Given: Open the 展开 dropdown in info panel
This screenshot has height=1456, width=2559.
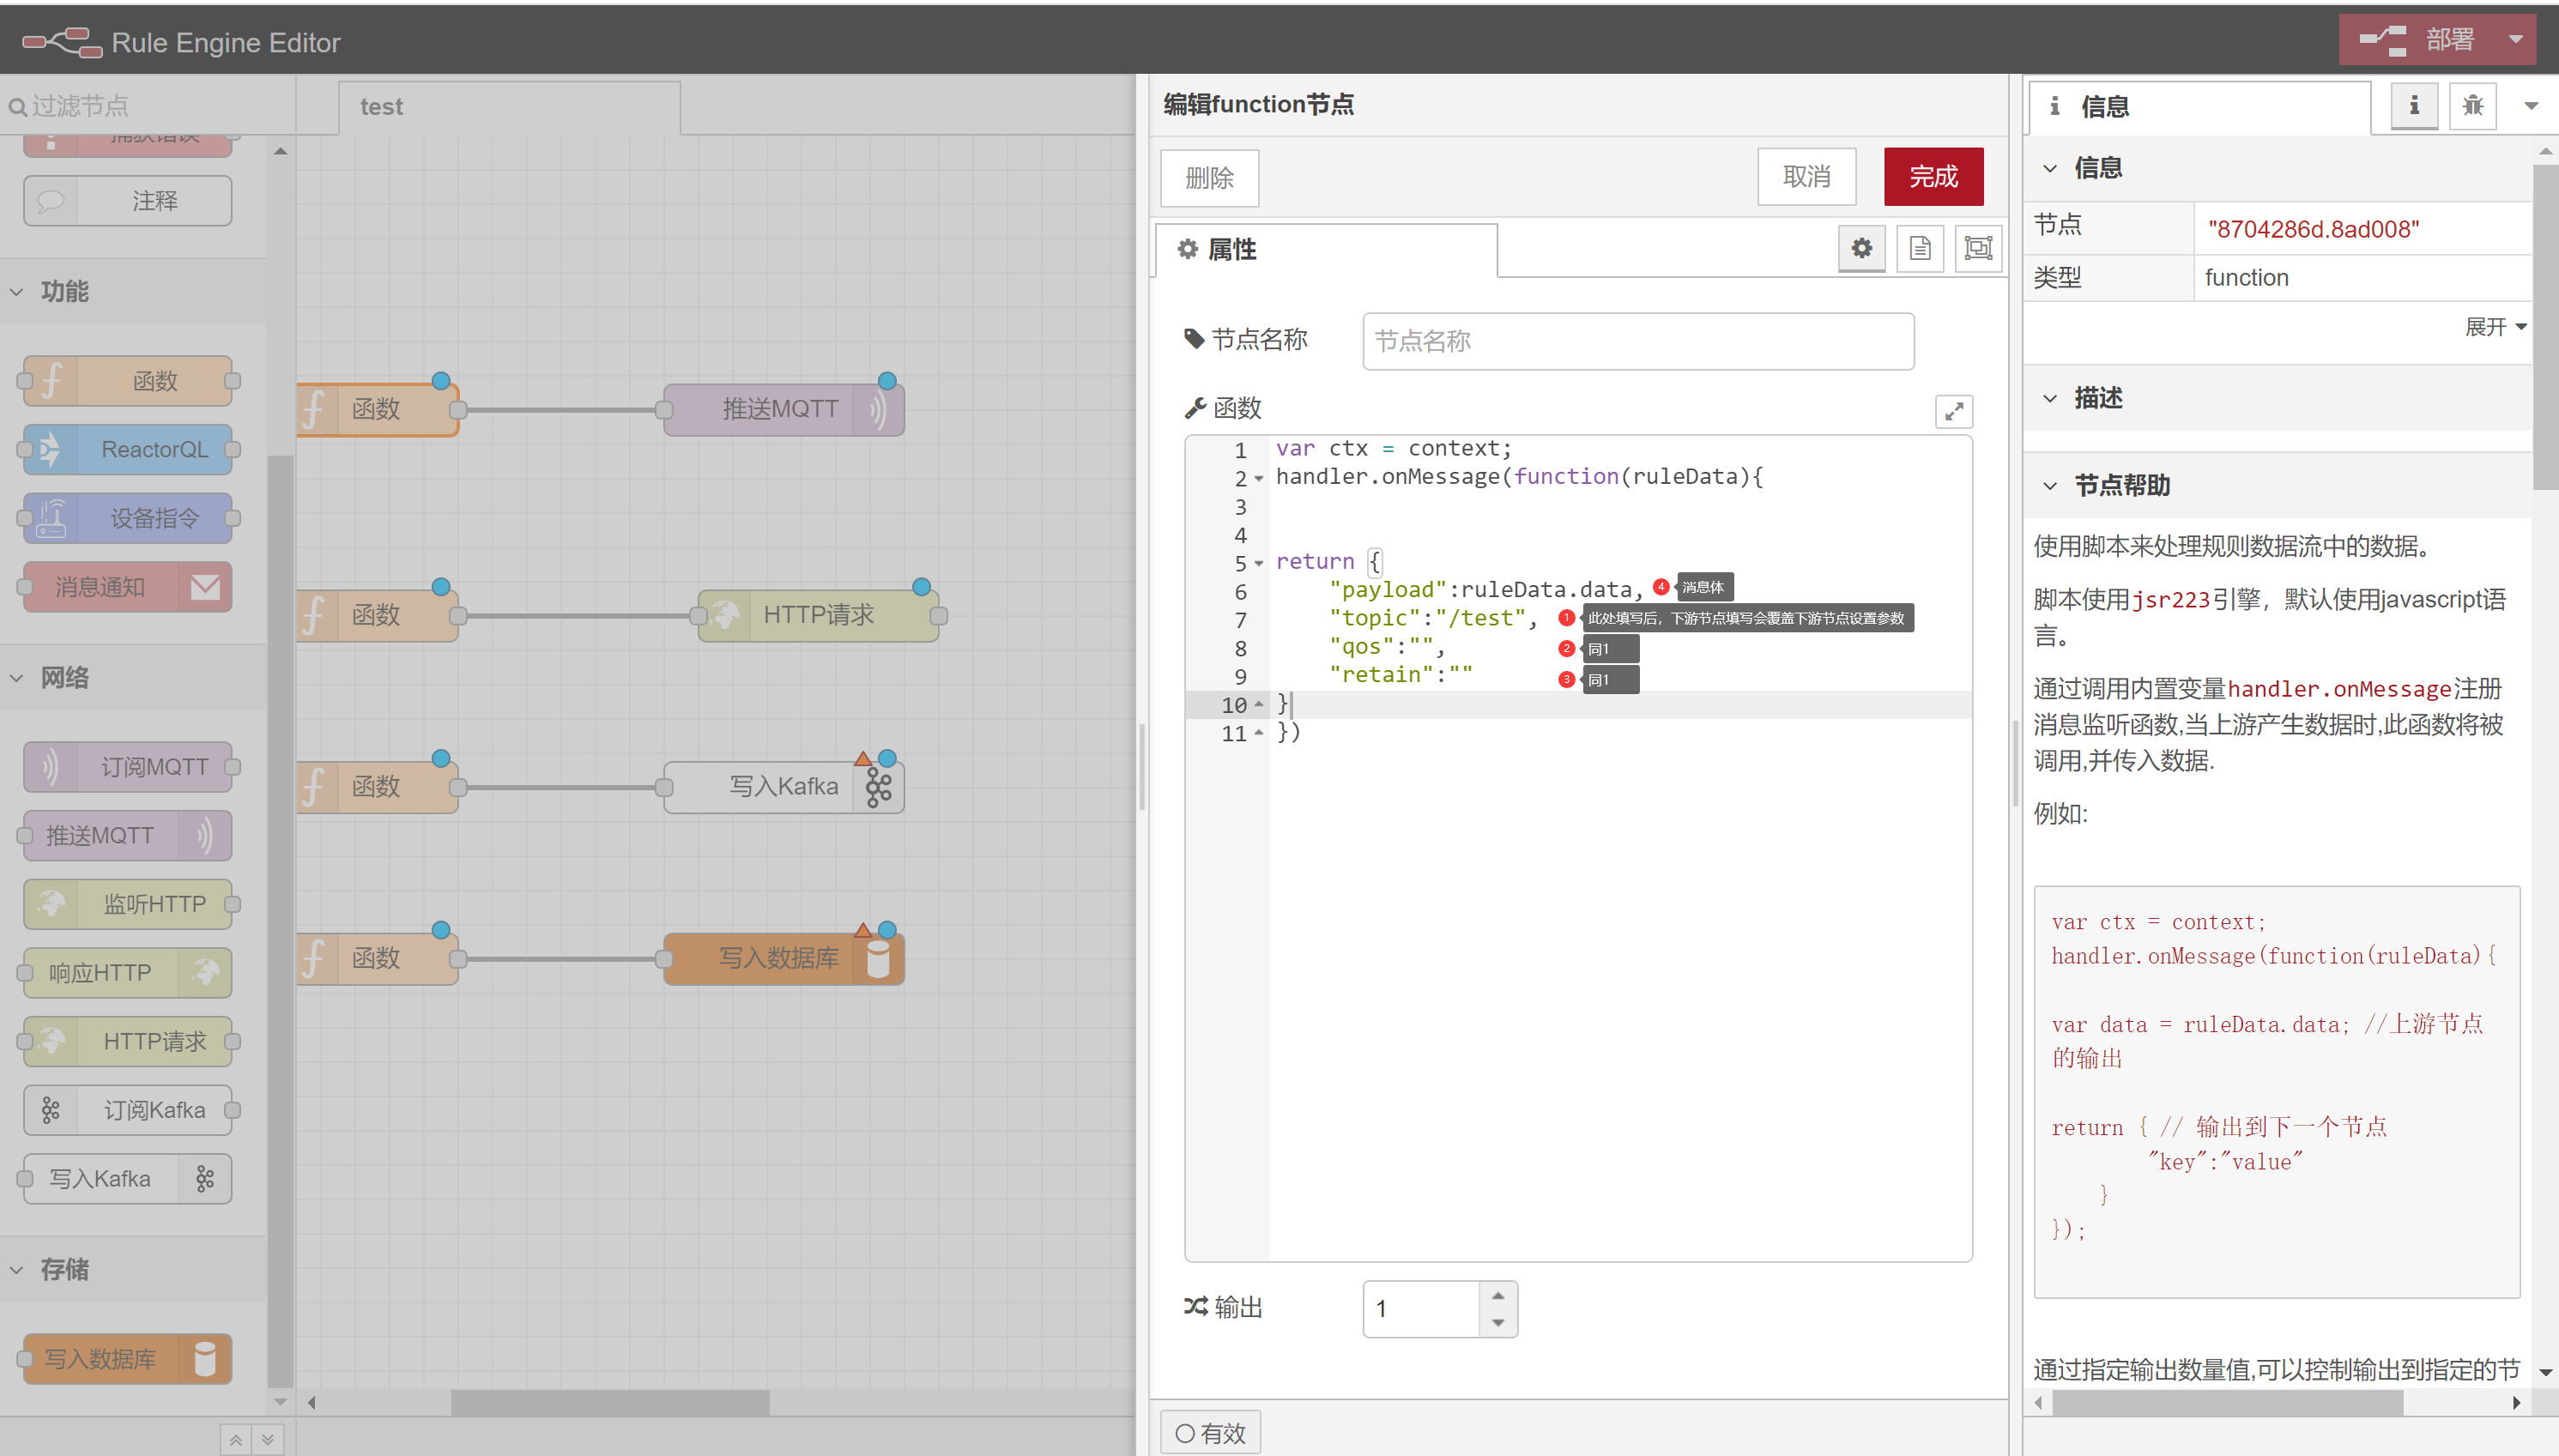Looking at the screenshot, I should (x=2495, y=327).
